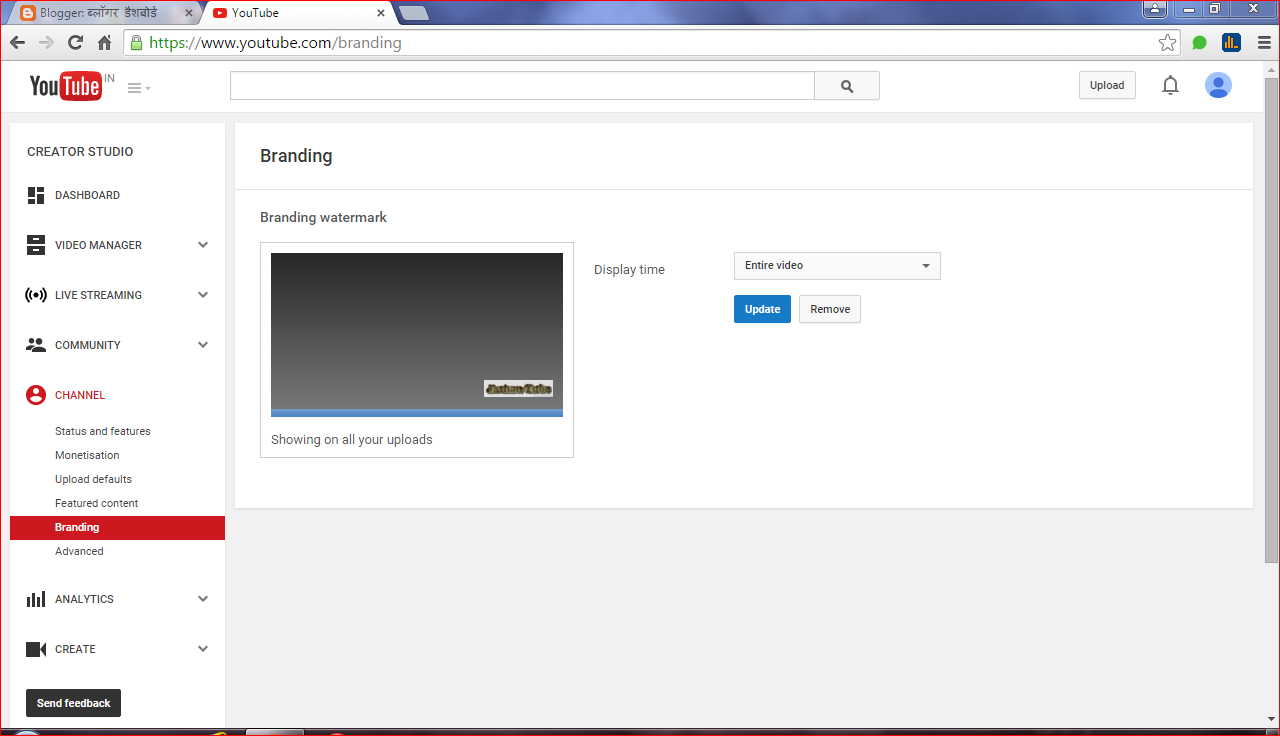
Task: Expand the Live Streaming section
Action: (203, 295)
